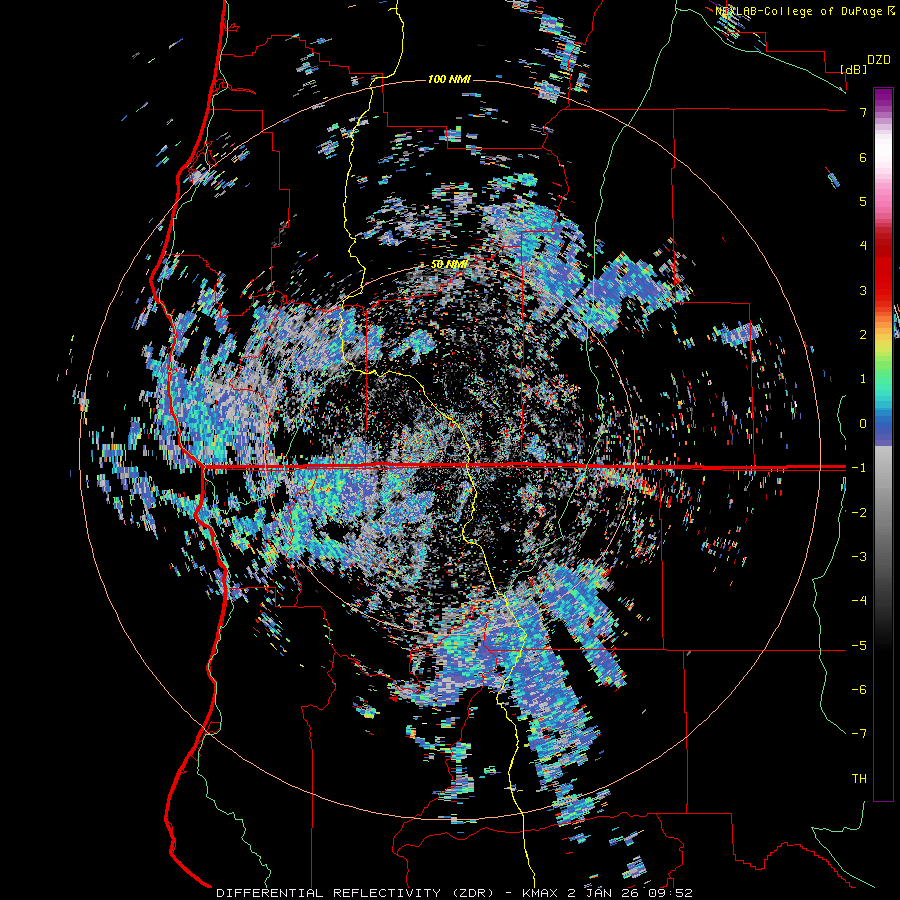Click the 100 NMI range ring label
Screen dimensions: 900x900
449,79
